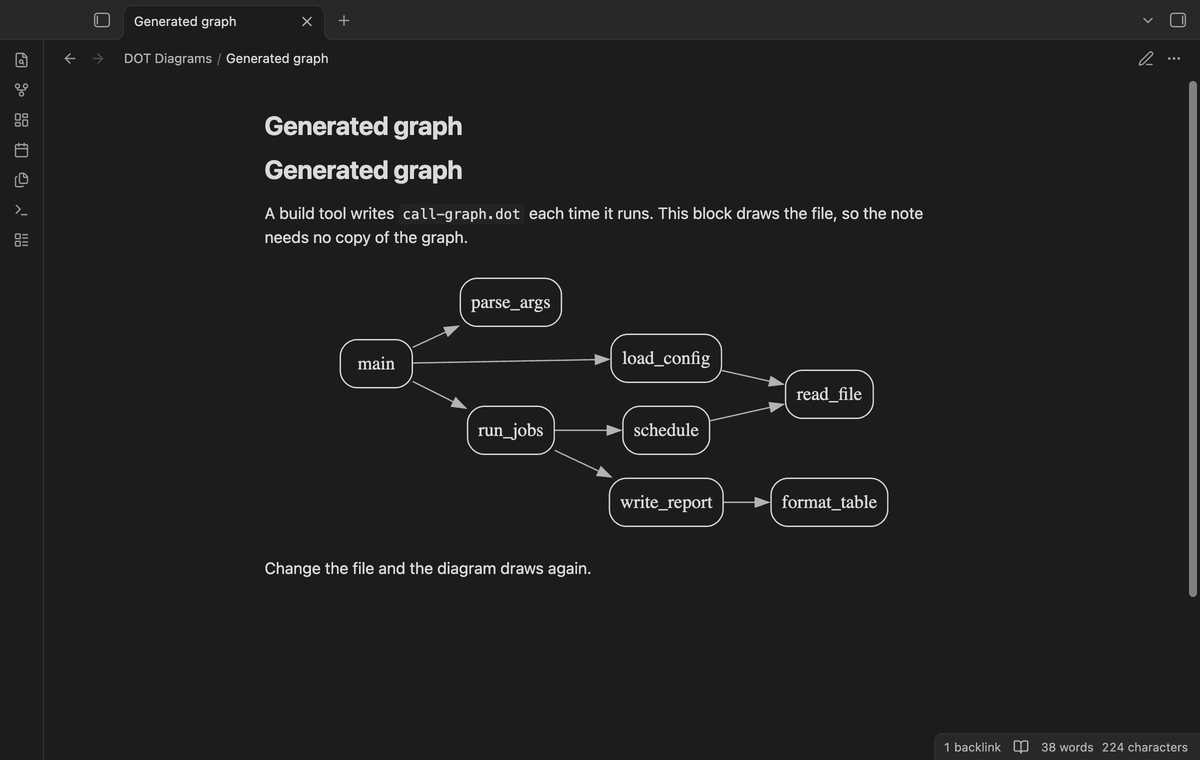Click the insert template icon in ribbon
This screenshot has height=760, width=1200.
(22, 180)
